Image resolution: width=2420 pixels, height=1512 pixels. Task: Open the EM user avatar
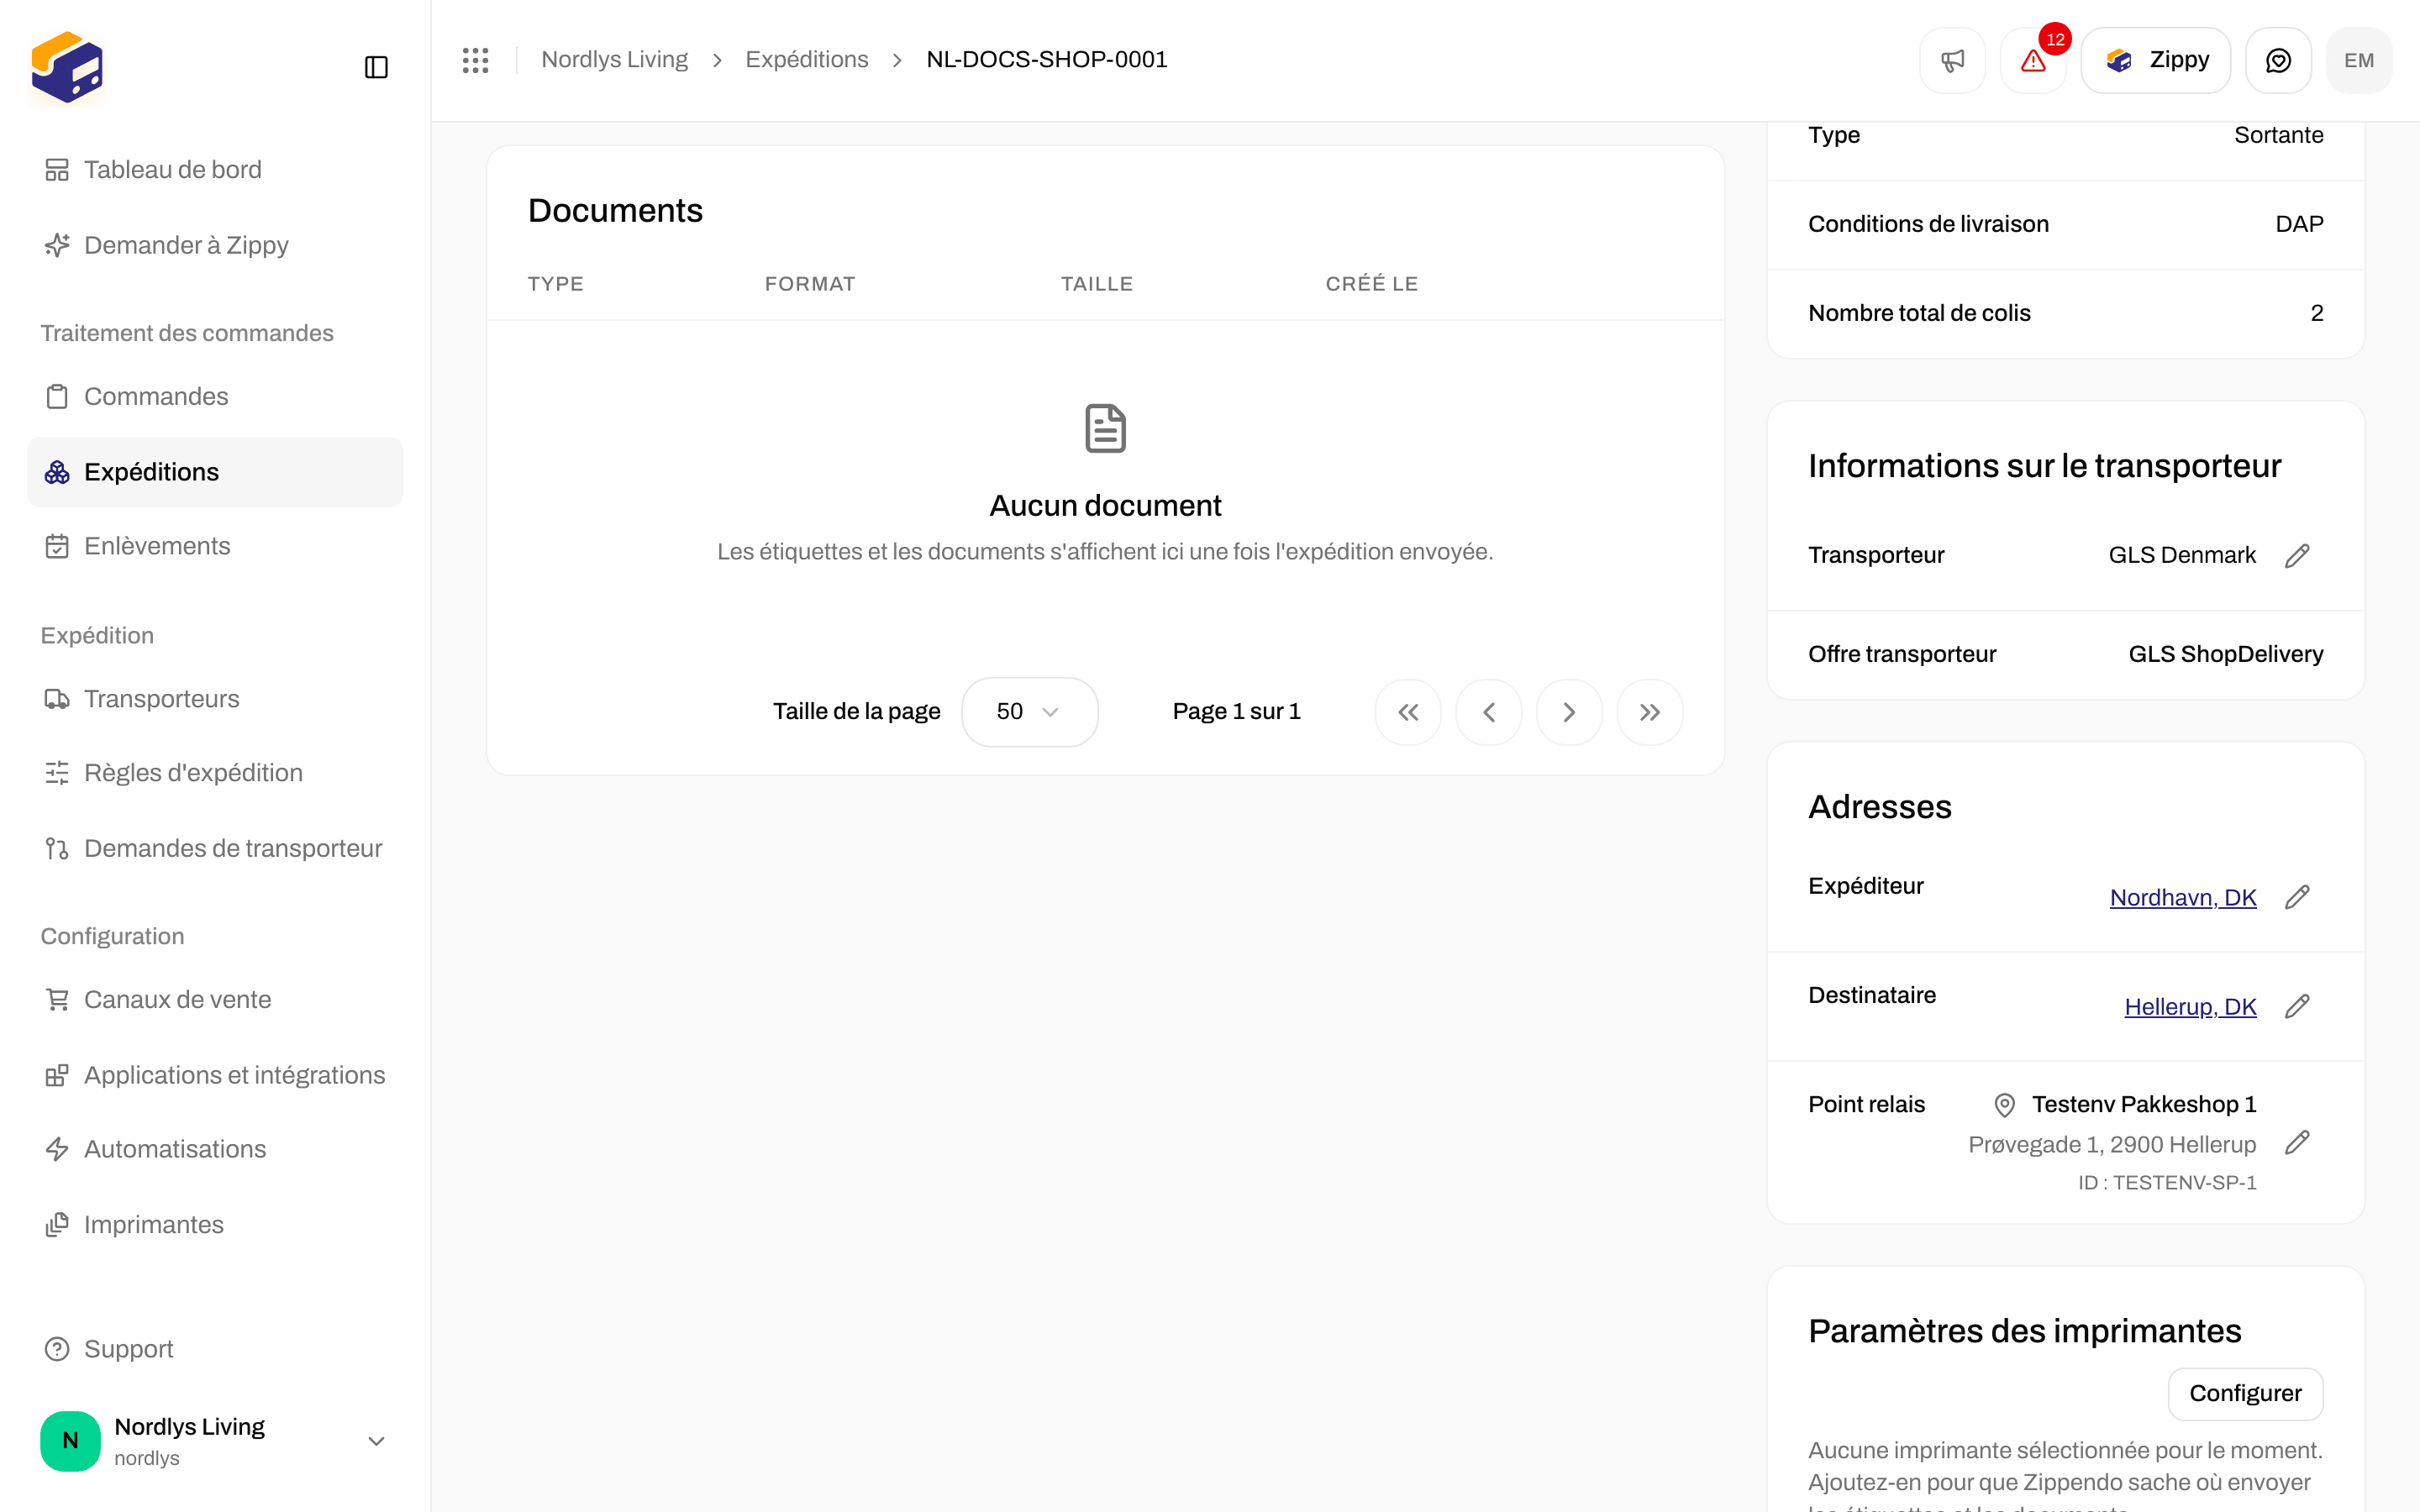(x=2358, y=60)
